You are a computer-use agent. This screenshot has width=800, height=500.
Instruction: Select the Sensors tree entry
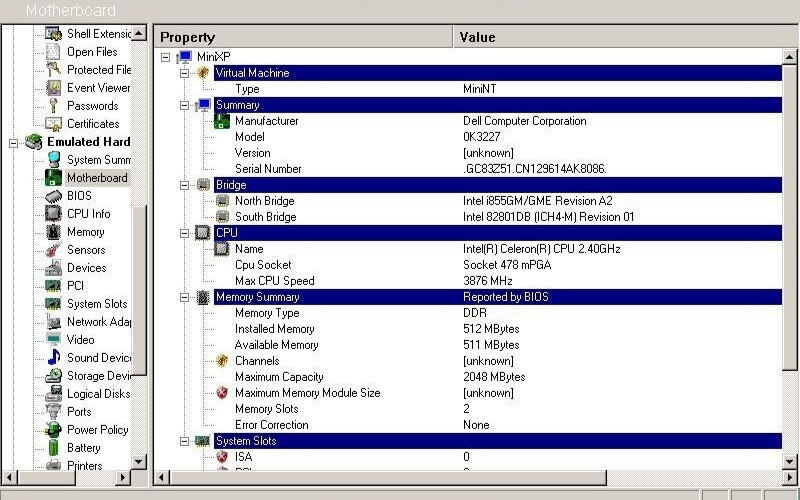(x=86, y=249)
